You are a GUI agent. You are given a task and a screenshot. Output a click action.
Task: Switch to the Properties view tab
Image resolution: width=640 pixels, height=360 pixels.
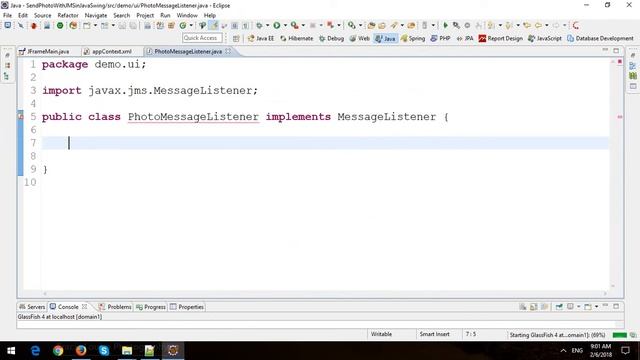[x=187, y=307]
